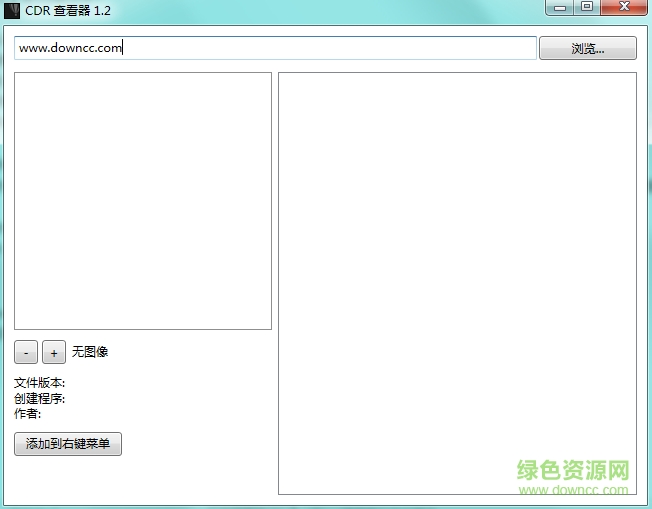Select the 文件版本 label

(x=40, y=383)
